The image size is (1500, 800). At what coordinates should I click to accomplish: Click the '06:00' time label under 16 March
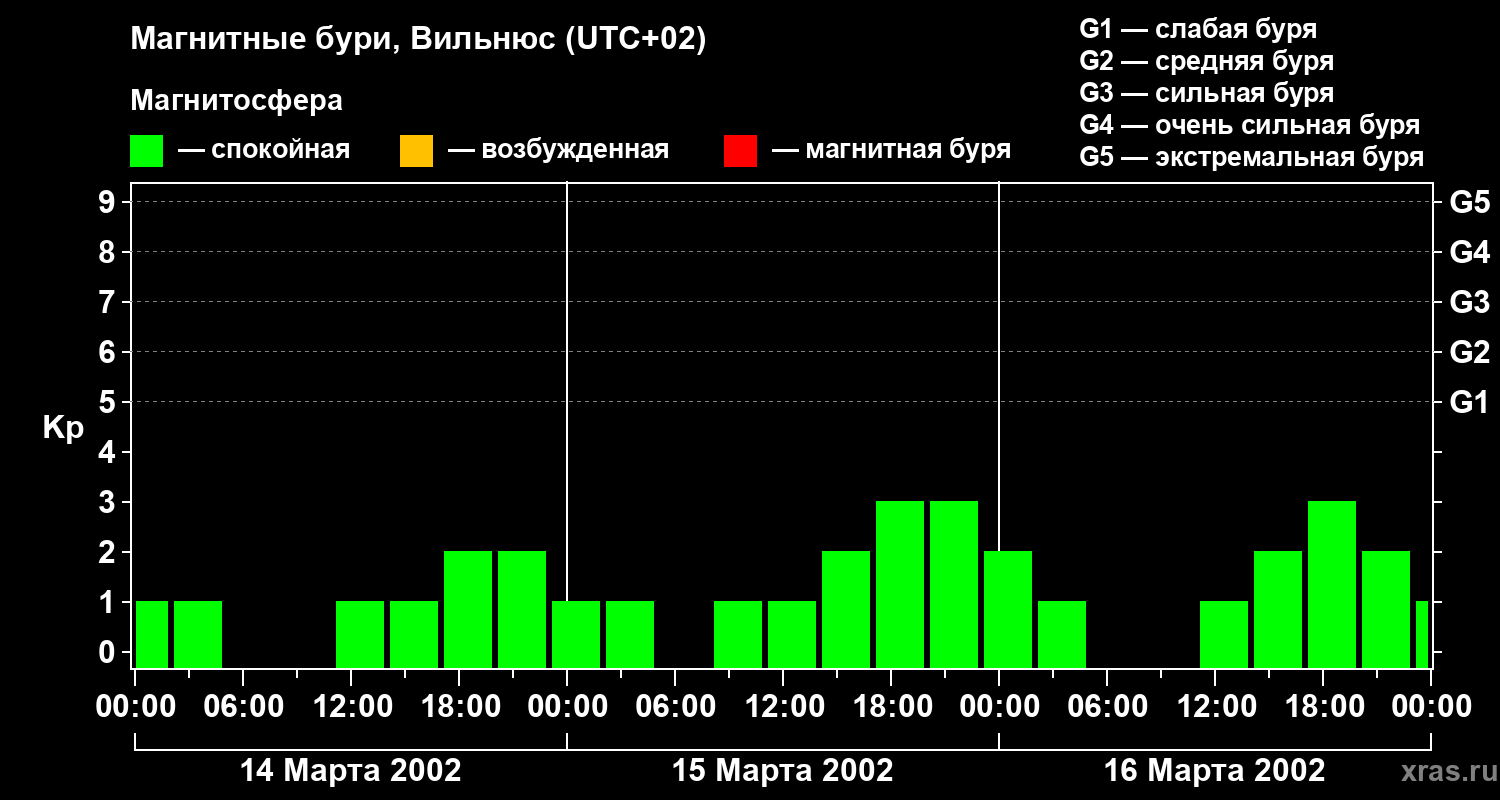coord(1107,707)
